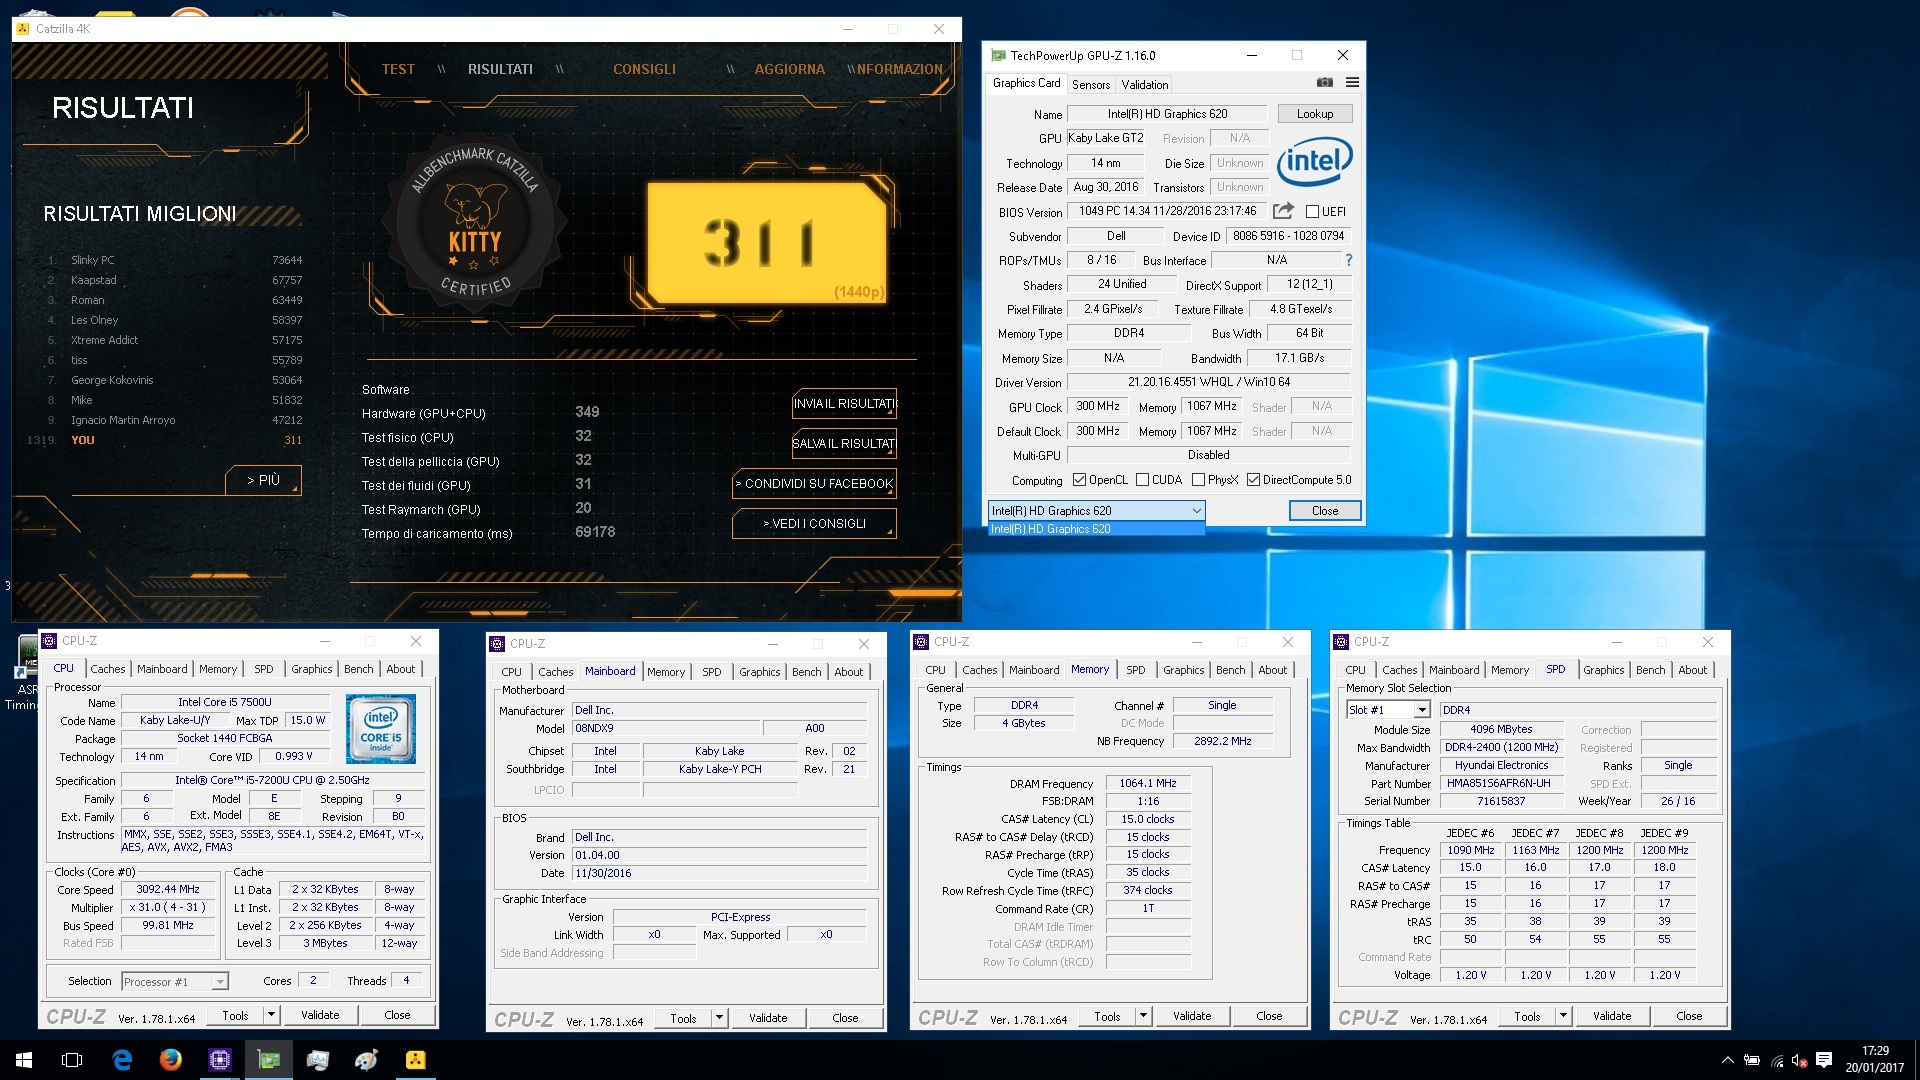Open the GPU selector dropdown in GPU-Z
The width and height of the screenshot is (1920, 1080).
(1096, 510)
